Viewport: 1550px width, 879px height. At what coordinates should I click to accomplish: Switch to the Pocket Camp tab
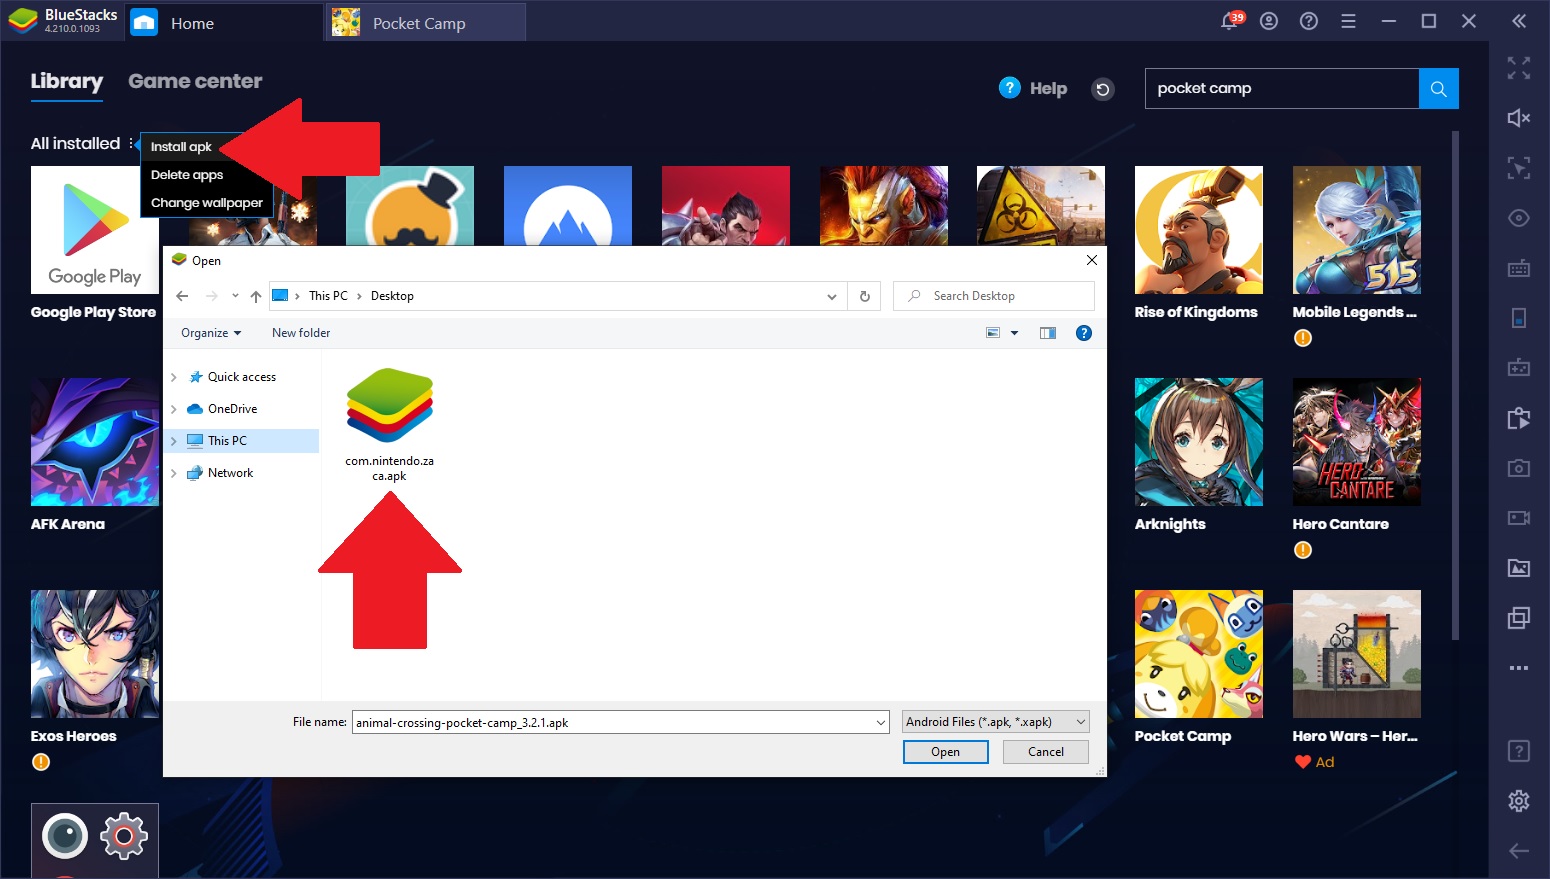pyautogui.click(x=426, y=23)
